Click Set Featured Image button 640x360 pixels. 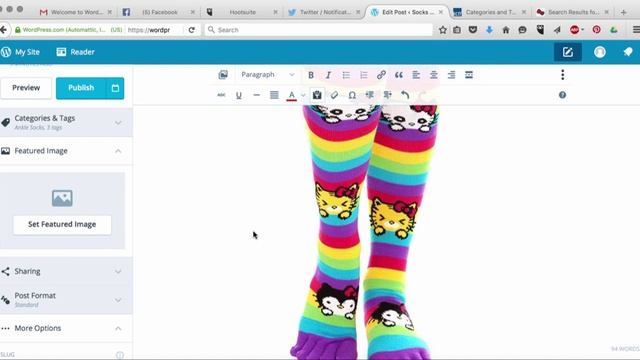[62, 224]
